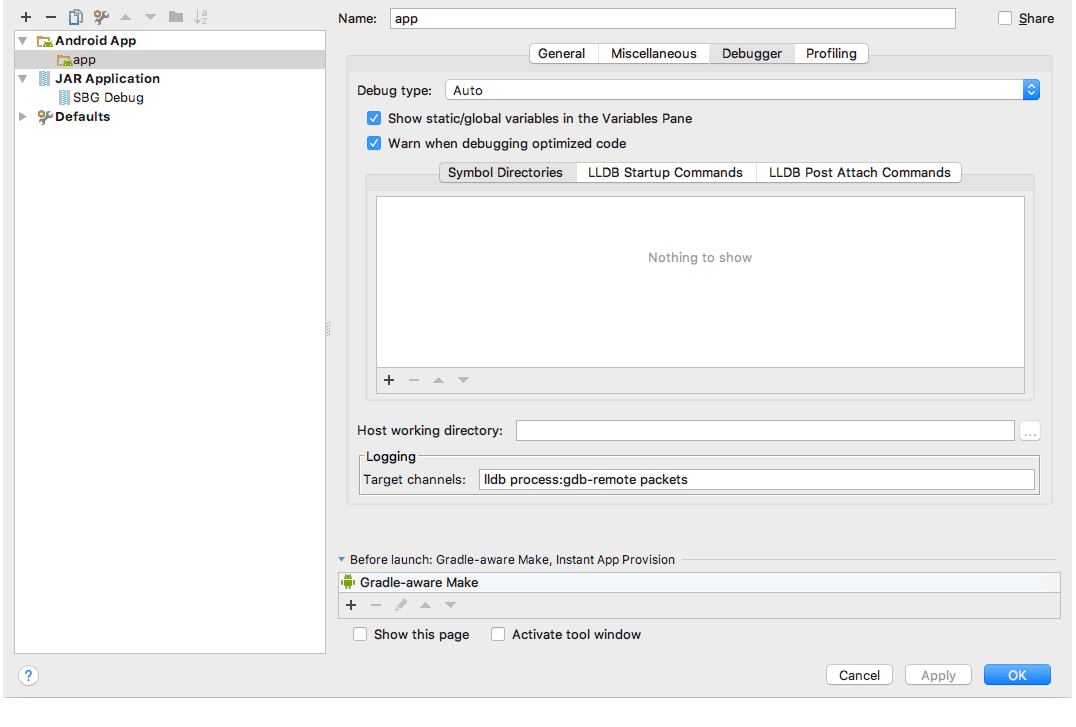Move before-launch task up
This screenshot has width=1076, height=727.
(x=425, y=605)
